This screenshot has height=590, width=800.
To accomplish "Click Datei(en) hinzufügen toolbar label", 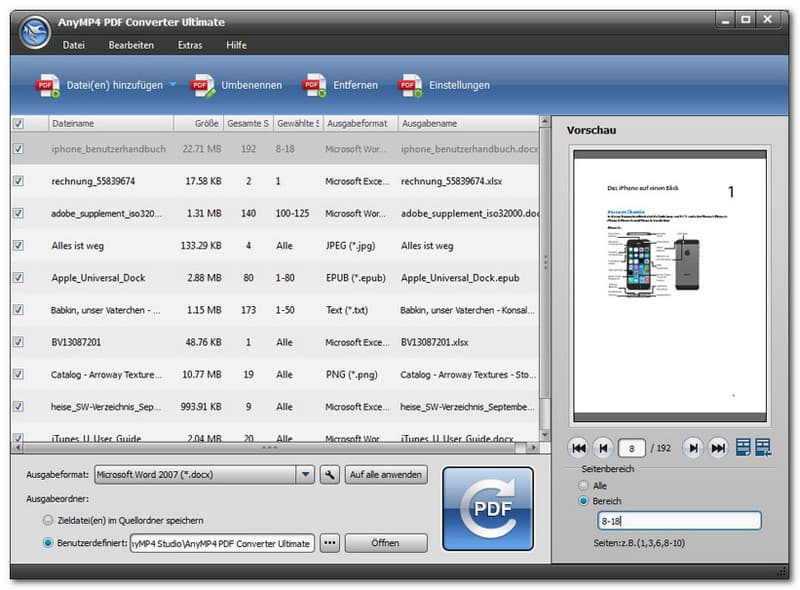I will point(115,85).
